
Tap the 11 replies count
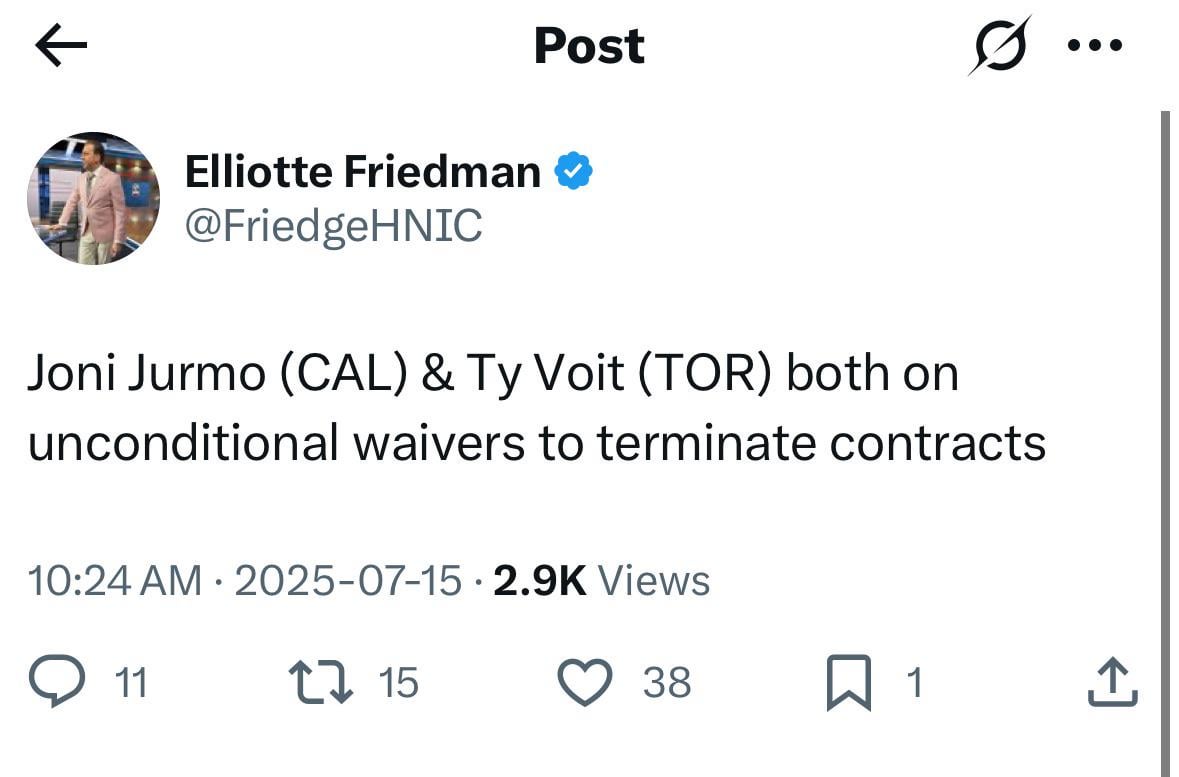point(131,683)
